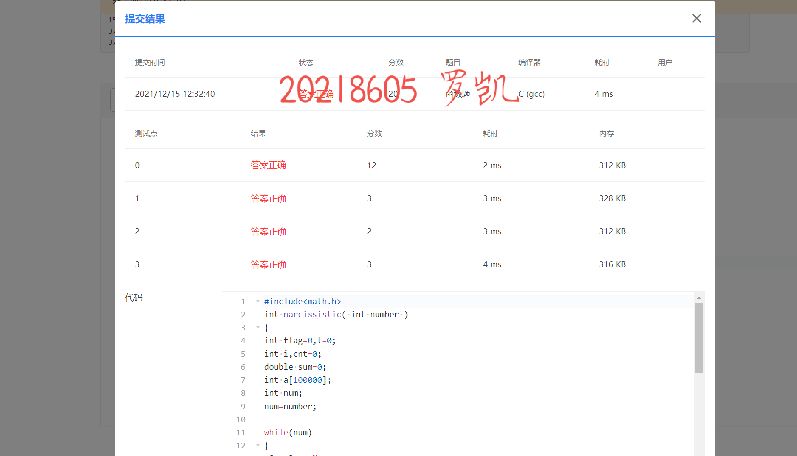This screenshot has width=797, height=456.
Task: Click 答案正确 result for test point 2
Action: point(268,231)
